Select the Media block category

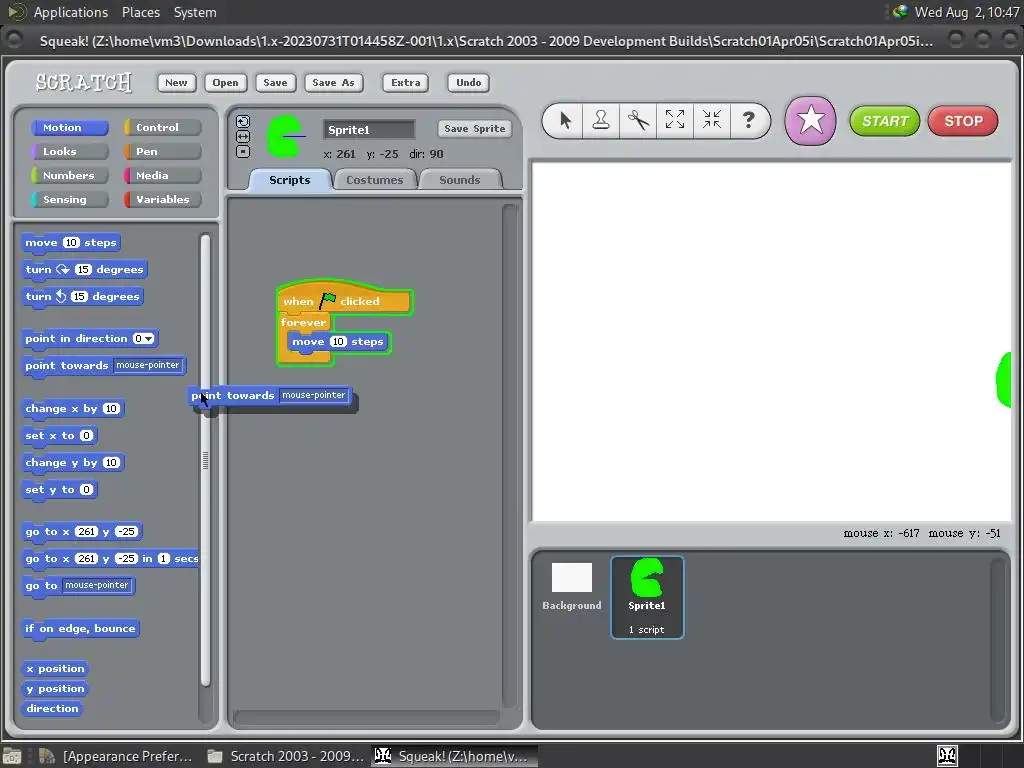163,176
